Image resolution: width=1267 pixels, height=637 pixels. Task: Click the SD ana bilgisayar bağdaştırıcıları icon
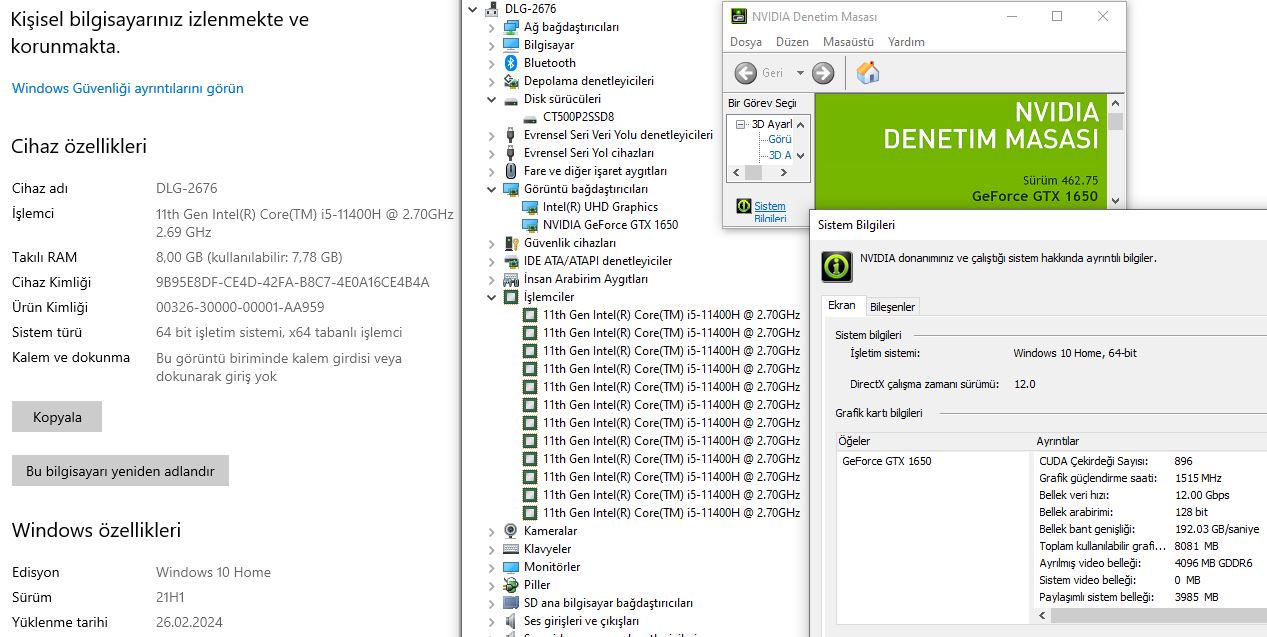pyautogui.click(x=511, y=603)
